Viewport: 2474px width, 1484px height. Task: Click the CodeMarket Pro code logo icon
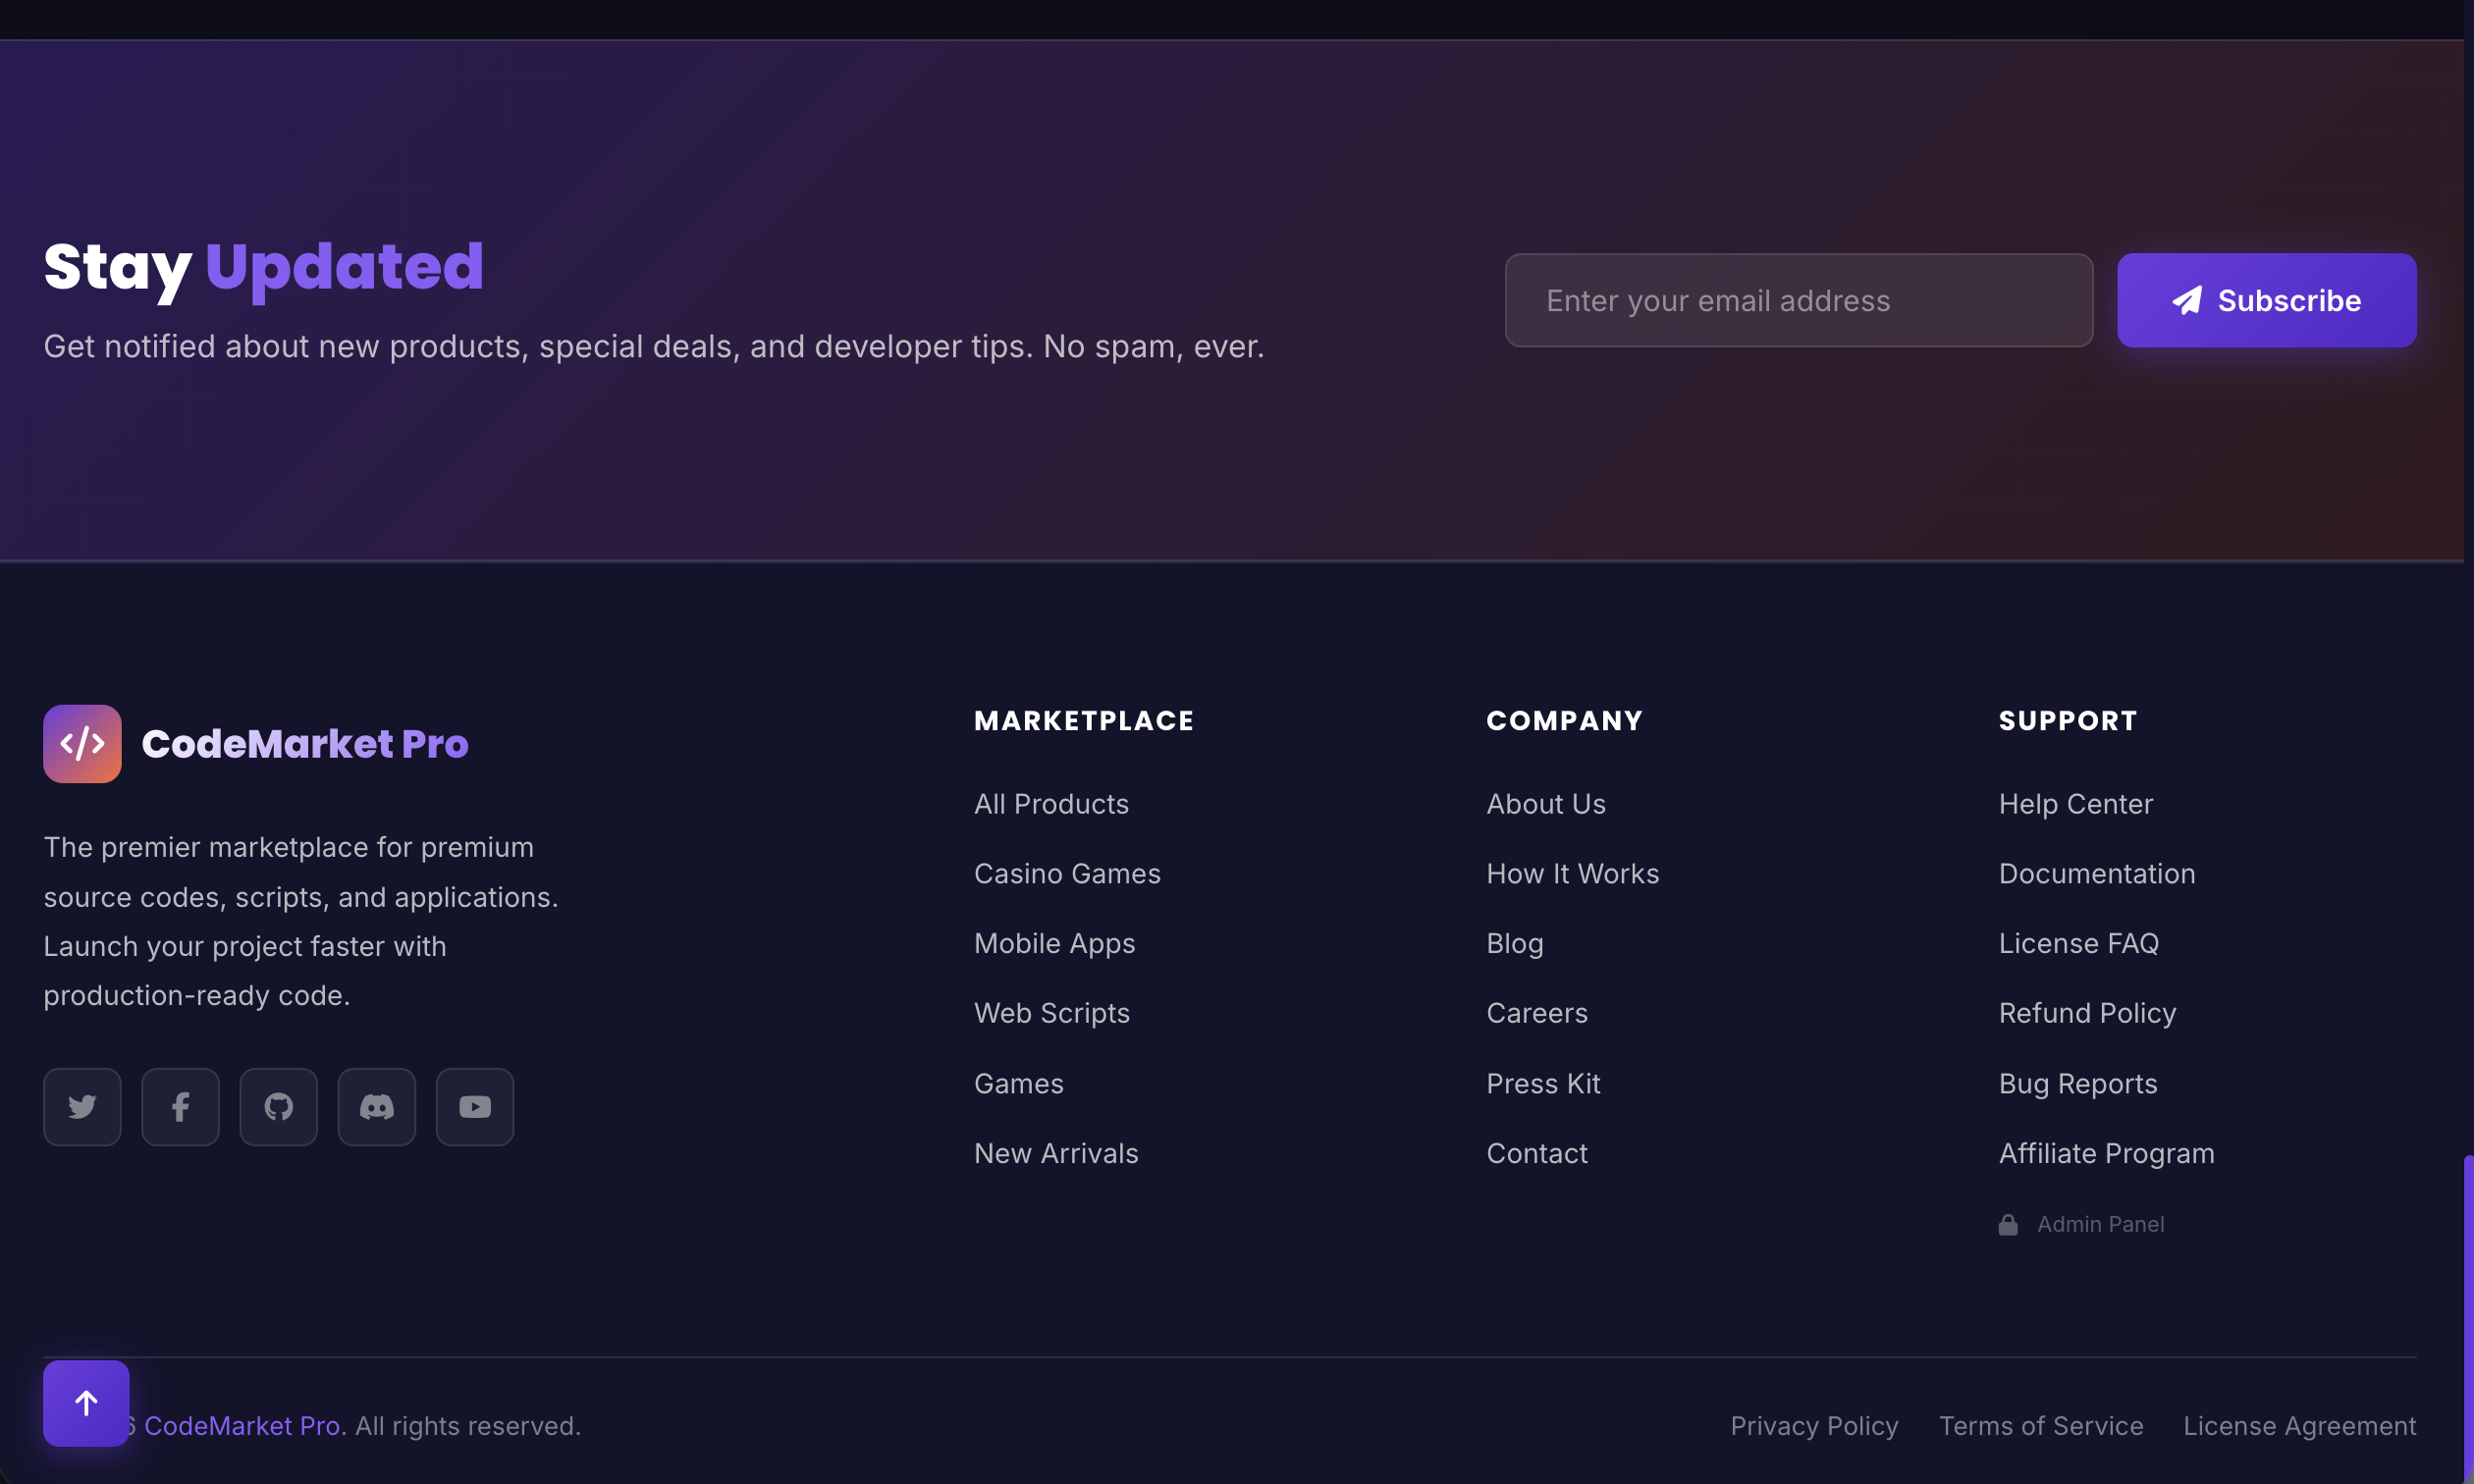click(82, 743)
